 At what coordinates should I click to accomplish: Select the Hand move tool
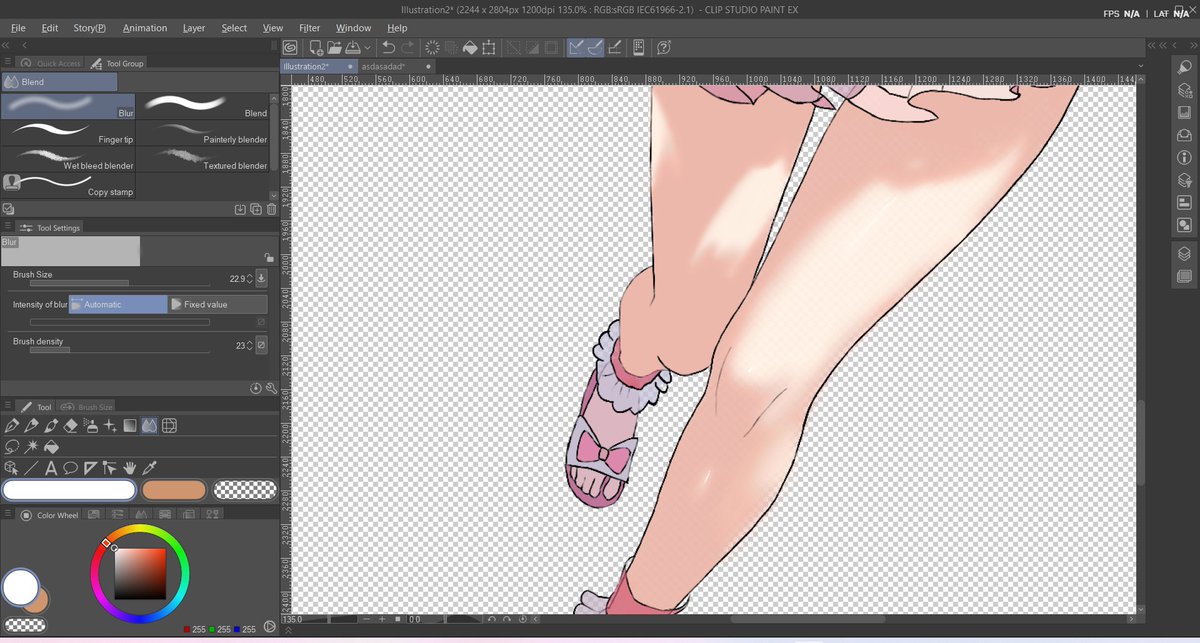click(130, 466)
